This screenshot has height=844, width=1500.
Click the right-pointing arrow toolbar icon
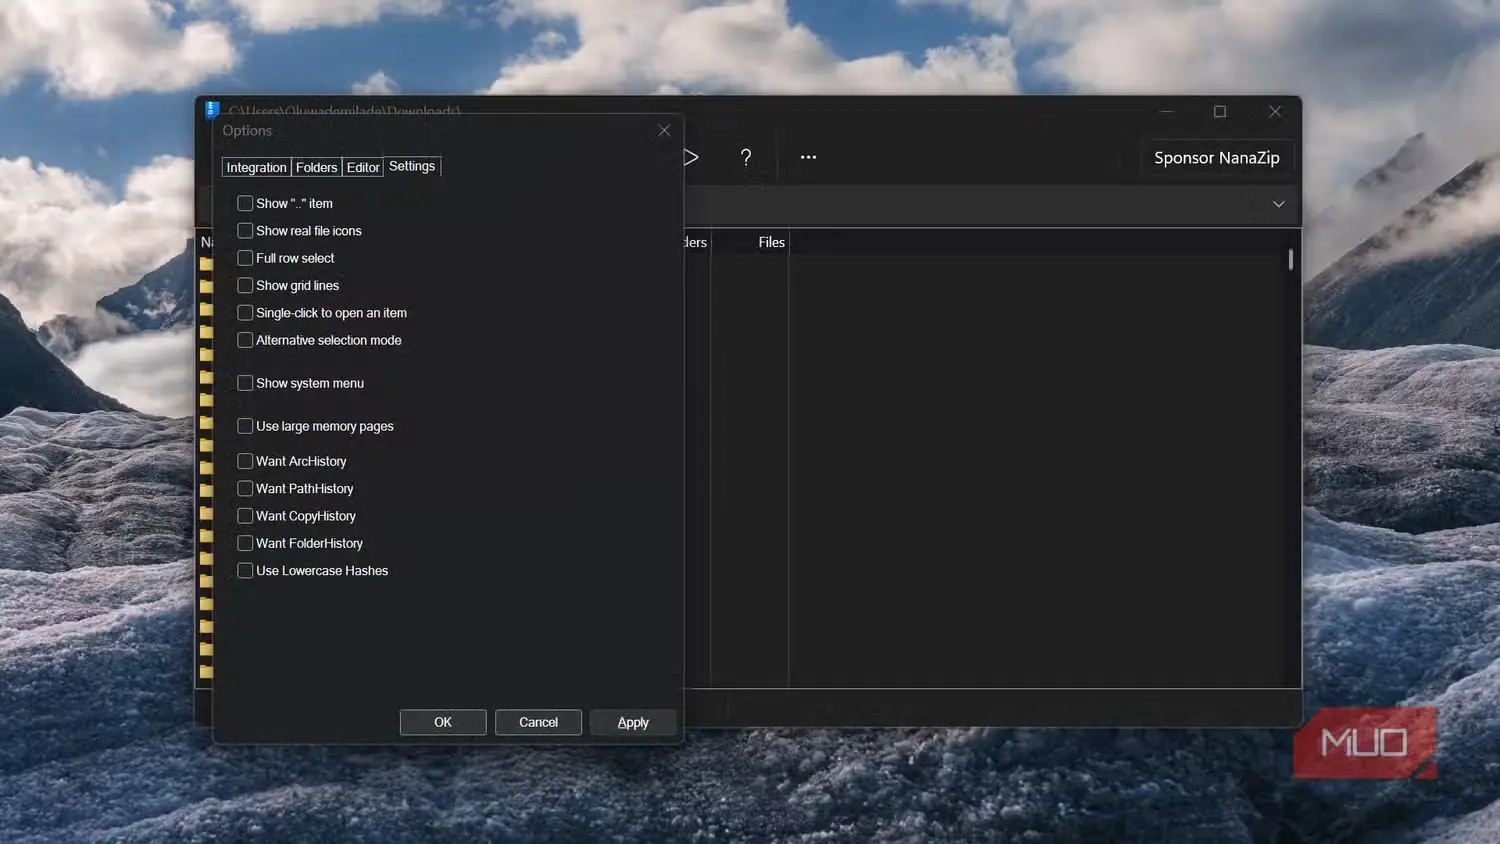pyautogui.click(x=691, y=157)
